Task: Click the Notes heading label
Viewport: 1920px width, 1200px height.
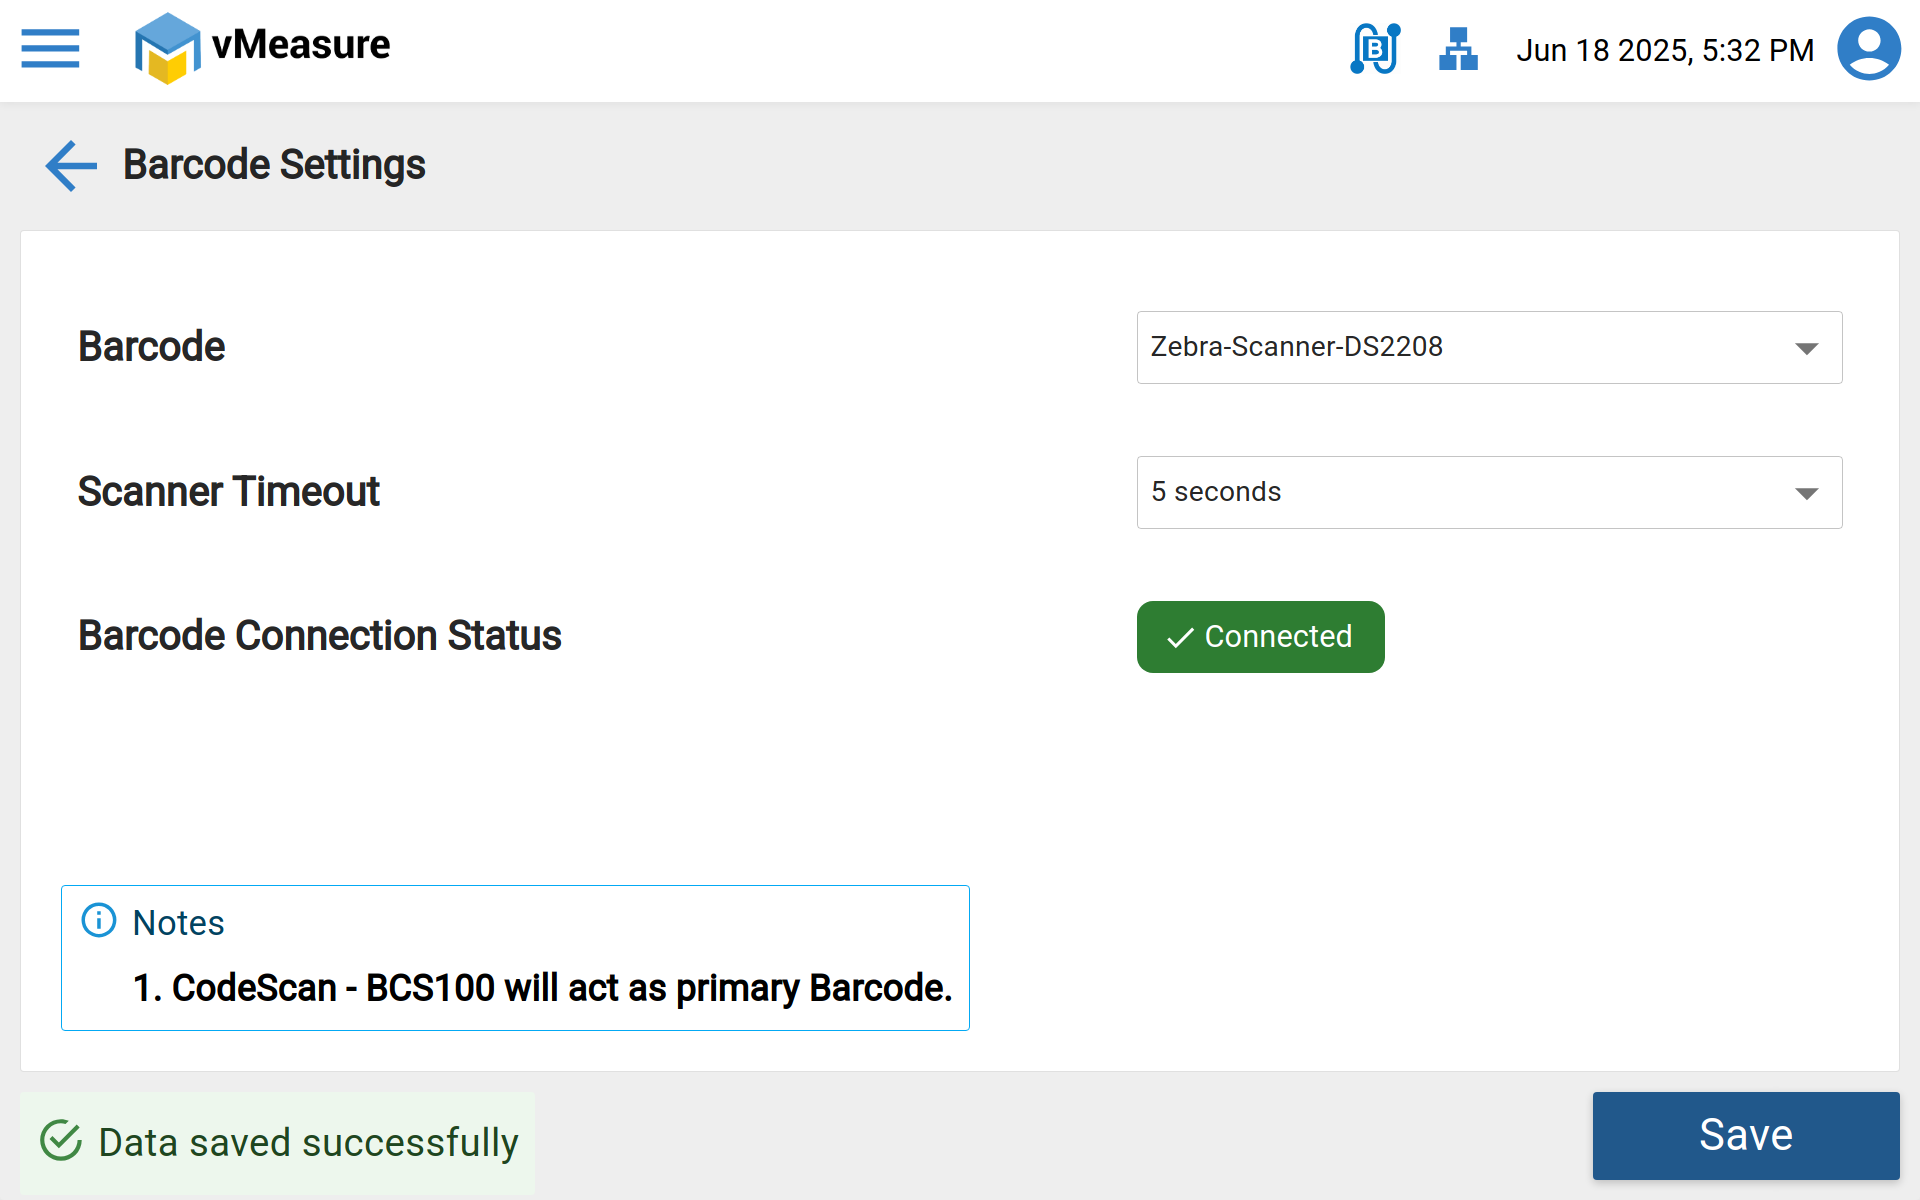Action: pyautogui.click(x=178, y=922)
